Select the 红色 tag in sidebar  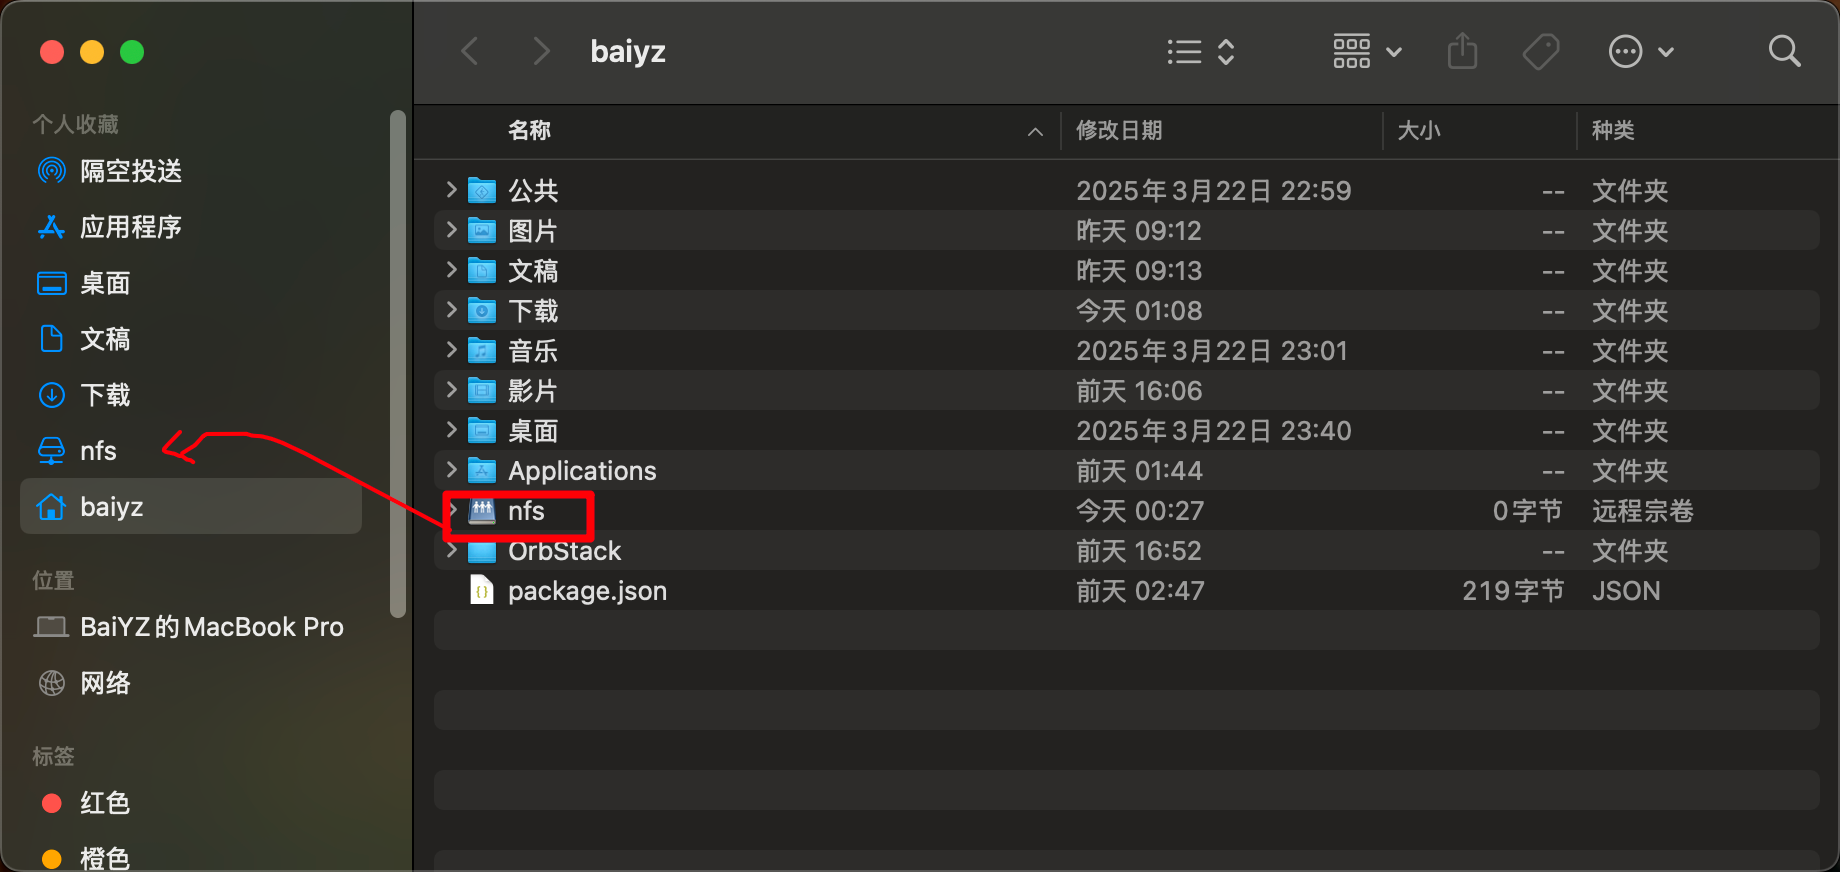click(104, 803)
